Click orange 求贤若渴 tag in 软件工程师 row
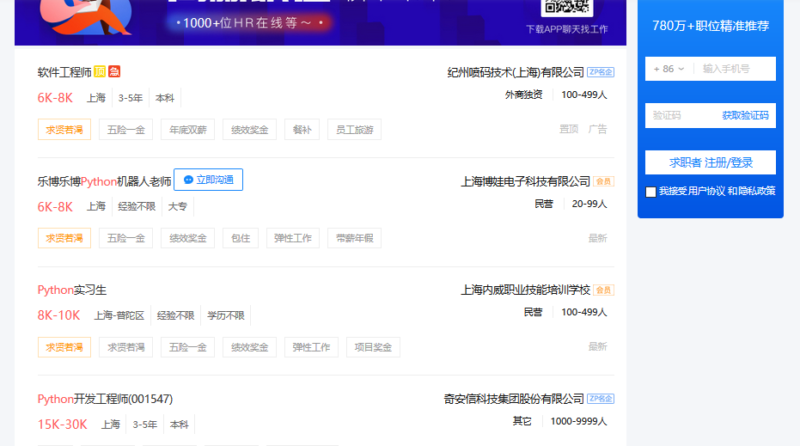Image resolution: width=800 pixels, height=446 pixels. coord(64,130)
